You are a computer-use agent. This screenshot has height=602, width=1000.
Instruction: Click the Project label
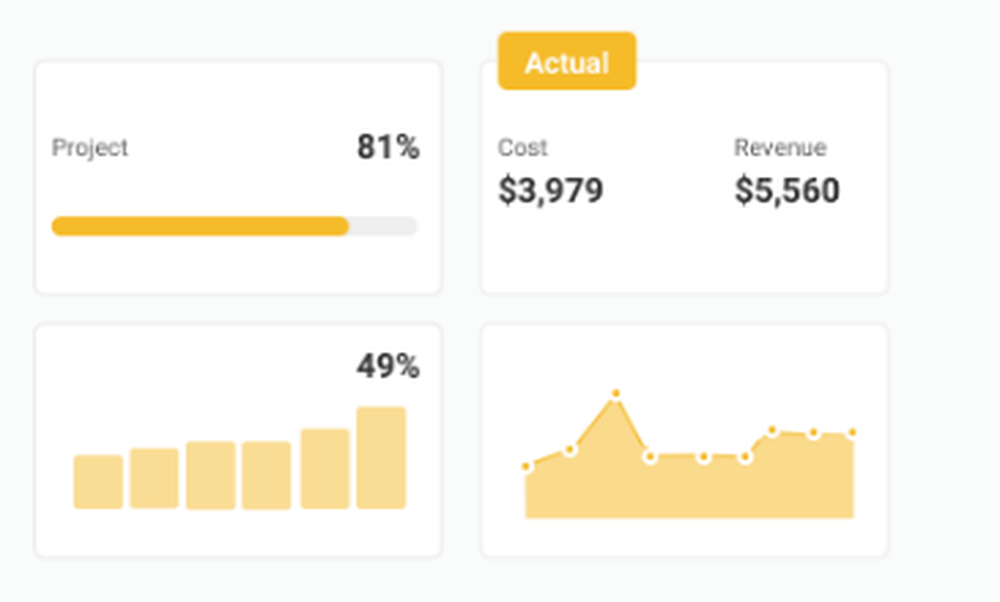(90, 148)
